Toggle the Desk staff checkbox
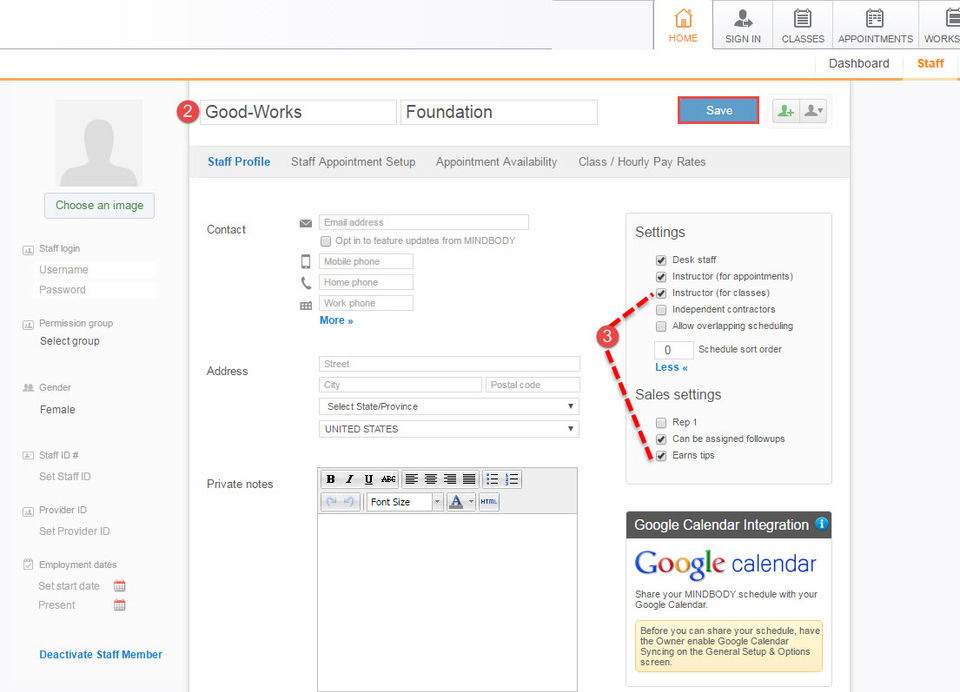The width and height of the screenshot is (960, 692). click(661, 260)
